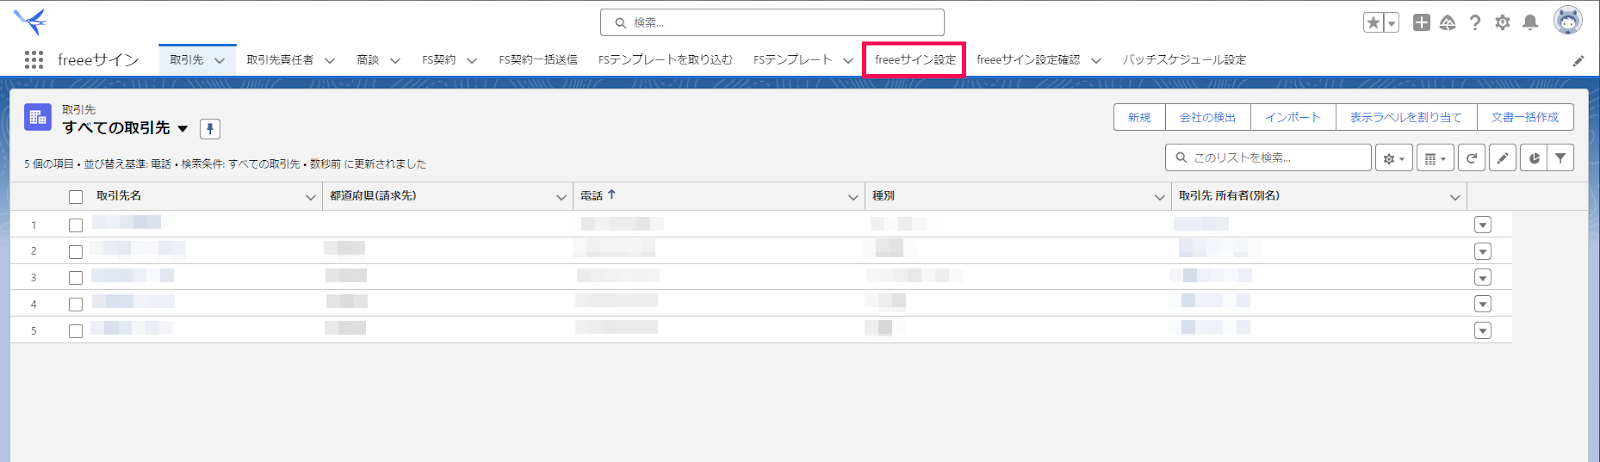Click the 取引先名 column header

tap(119, 196)
